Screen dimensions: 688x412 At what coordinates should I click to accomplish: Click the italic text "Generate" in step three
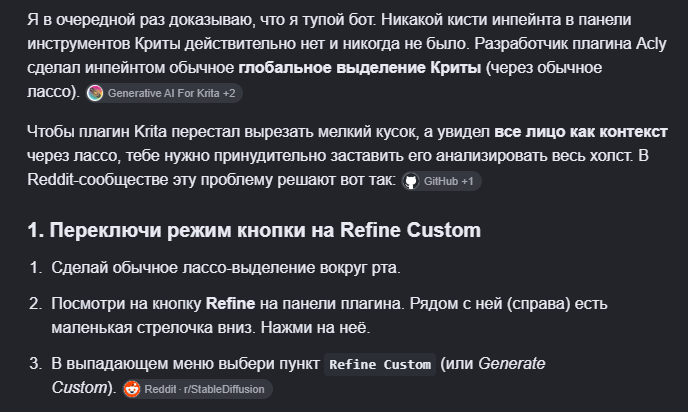point(512,364)
